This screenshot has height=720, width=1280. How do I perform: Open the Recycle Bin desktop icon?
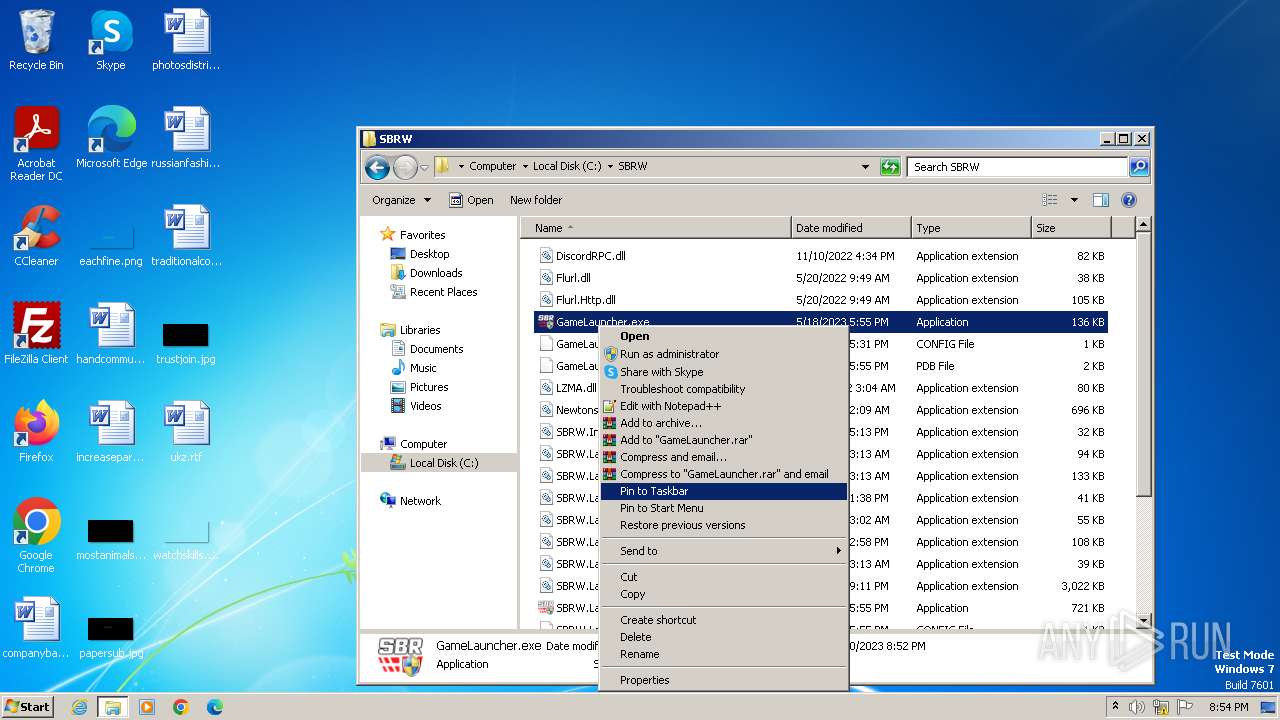tap(36, 40)
